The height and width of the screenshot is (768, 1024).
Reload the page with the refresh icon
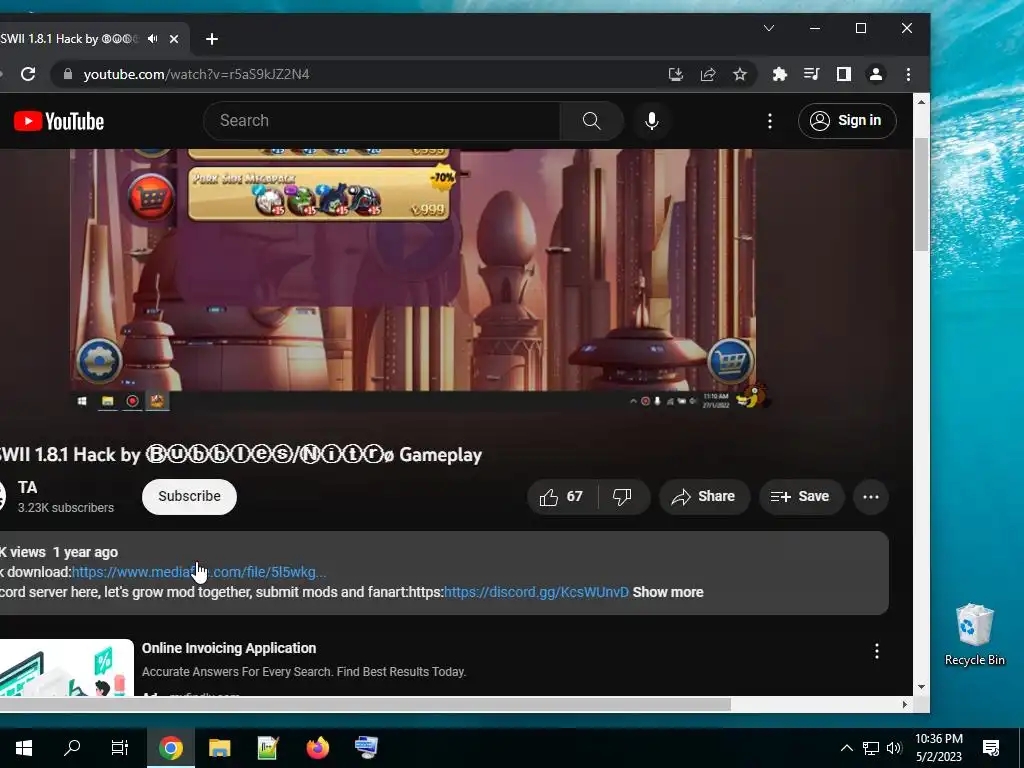(x=27, y=74)
